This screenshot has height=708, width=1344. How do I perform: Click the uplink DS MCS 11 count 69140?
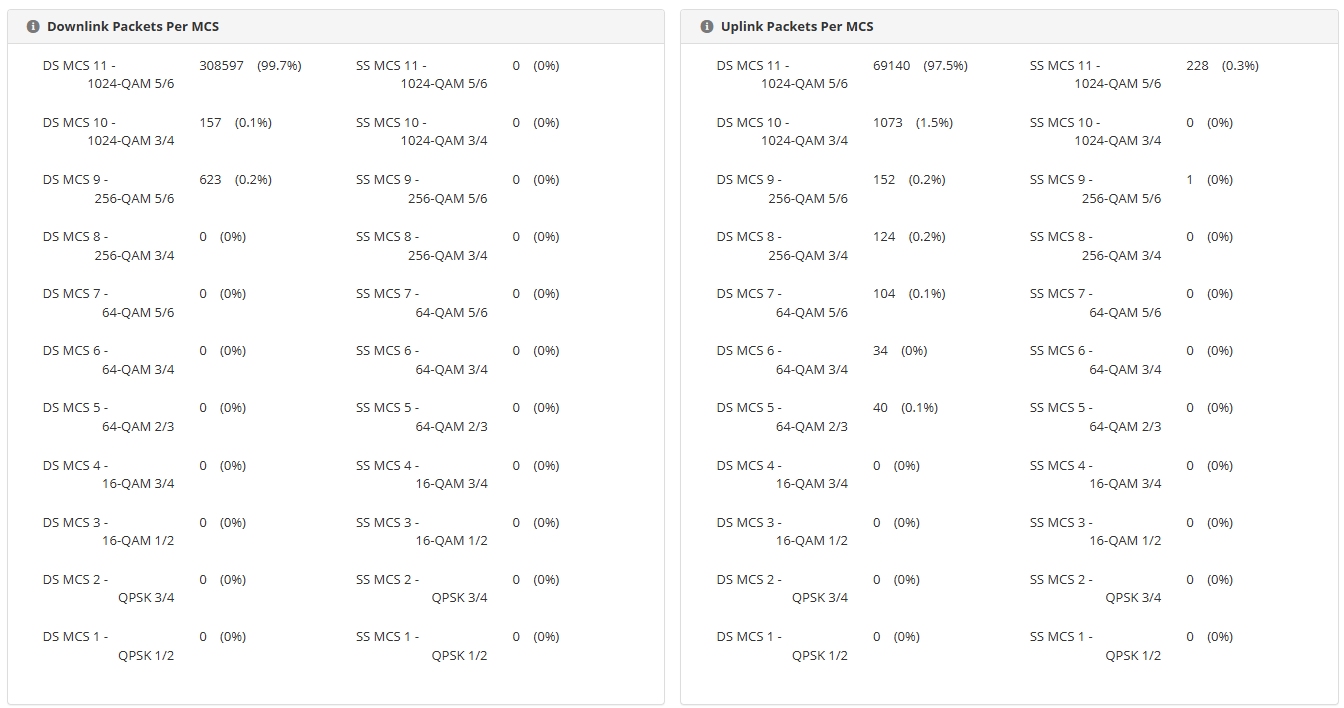click(x=891, y=66)
